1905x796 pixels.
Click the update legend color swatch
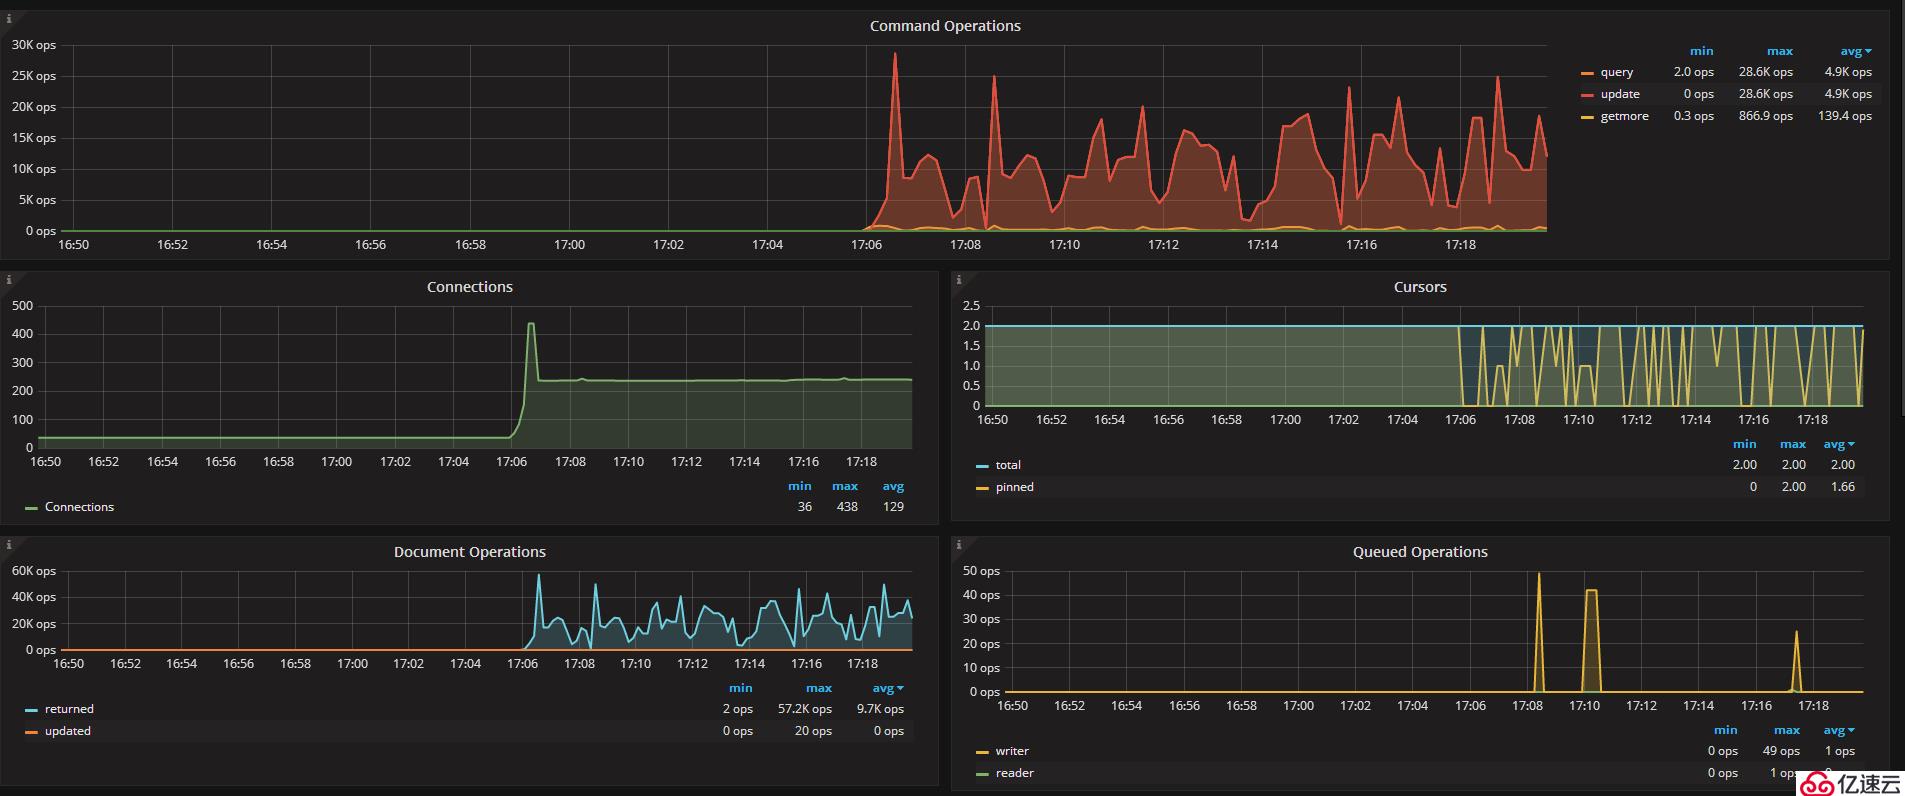tap(1587, 95)
